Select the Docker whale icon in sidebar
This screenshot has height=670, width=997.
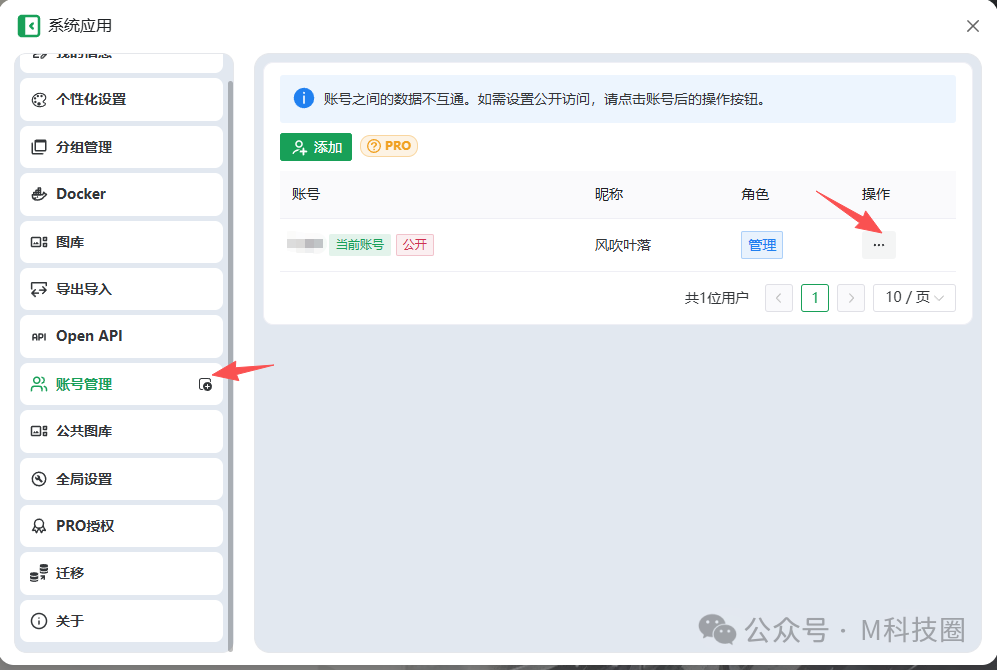tap(37, 194)
